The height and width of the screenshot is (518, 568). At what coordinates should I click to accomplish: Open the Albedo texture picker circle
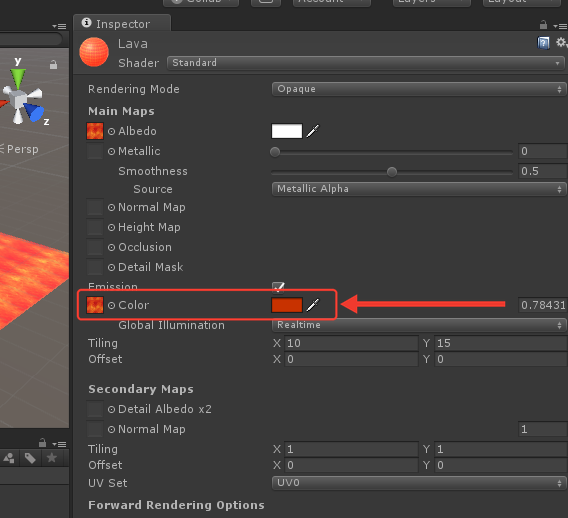click(112, 131)
